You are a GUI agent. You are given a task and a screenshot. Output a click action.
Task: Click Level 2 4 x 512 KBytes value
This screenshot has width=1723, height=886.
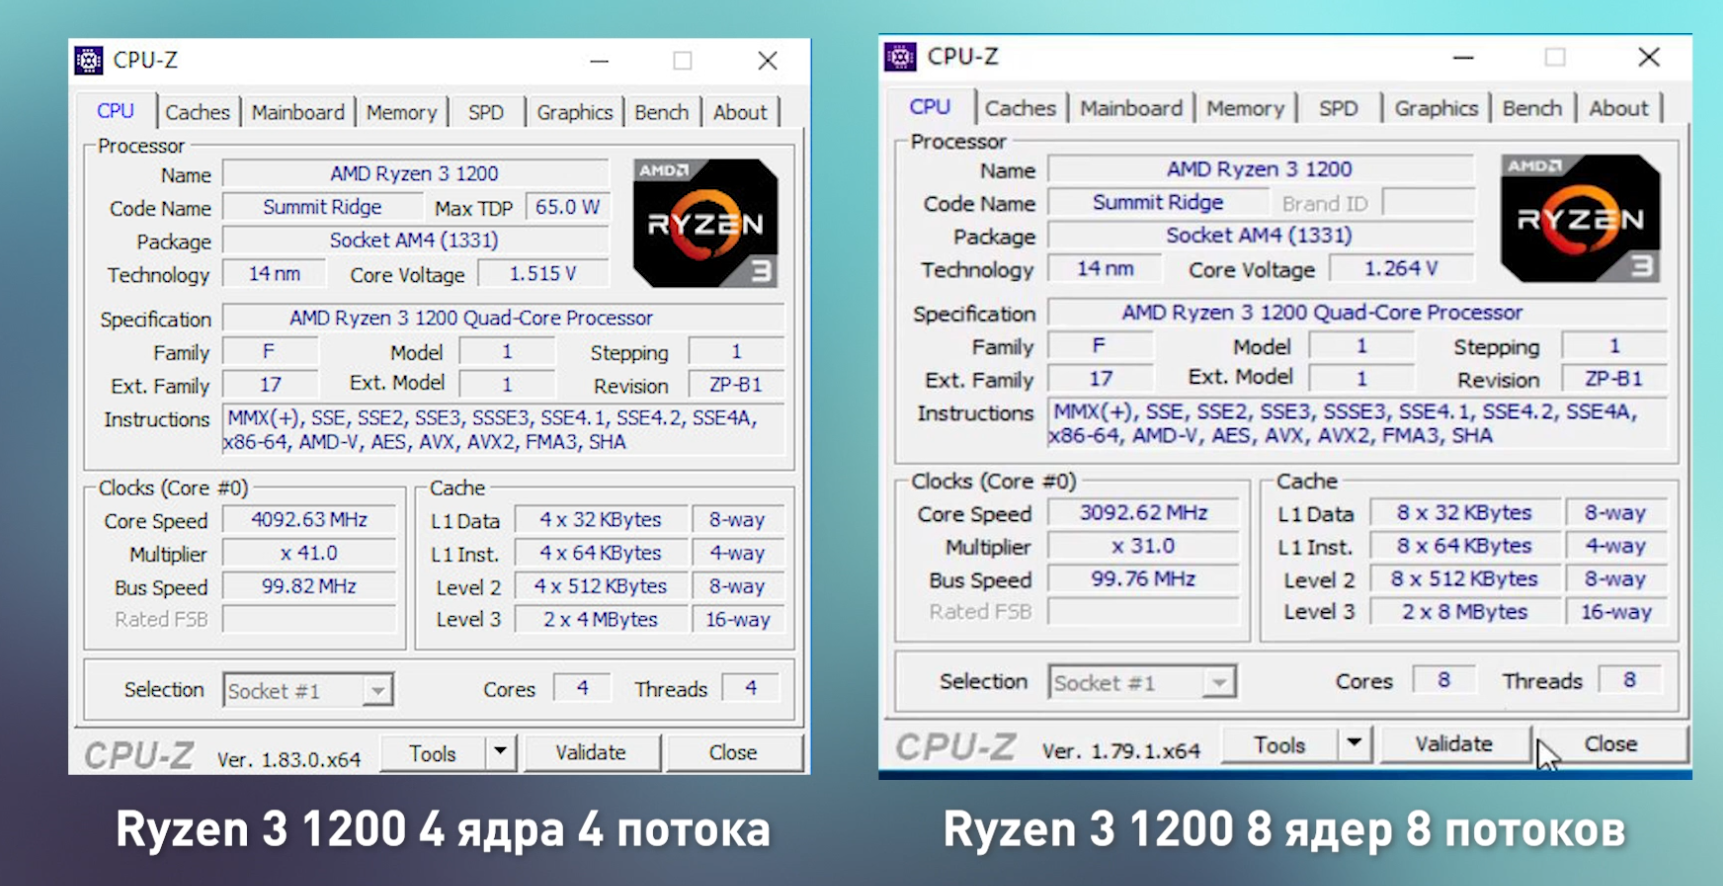coord(601,586)
